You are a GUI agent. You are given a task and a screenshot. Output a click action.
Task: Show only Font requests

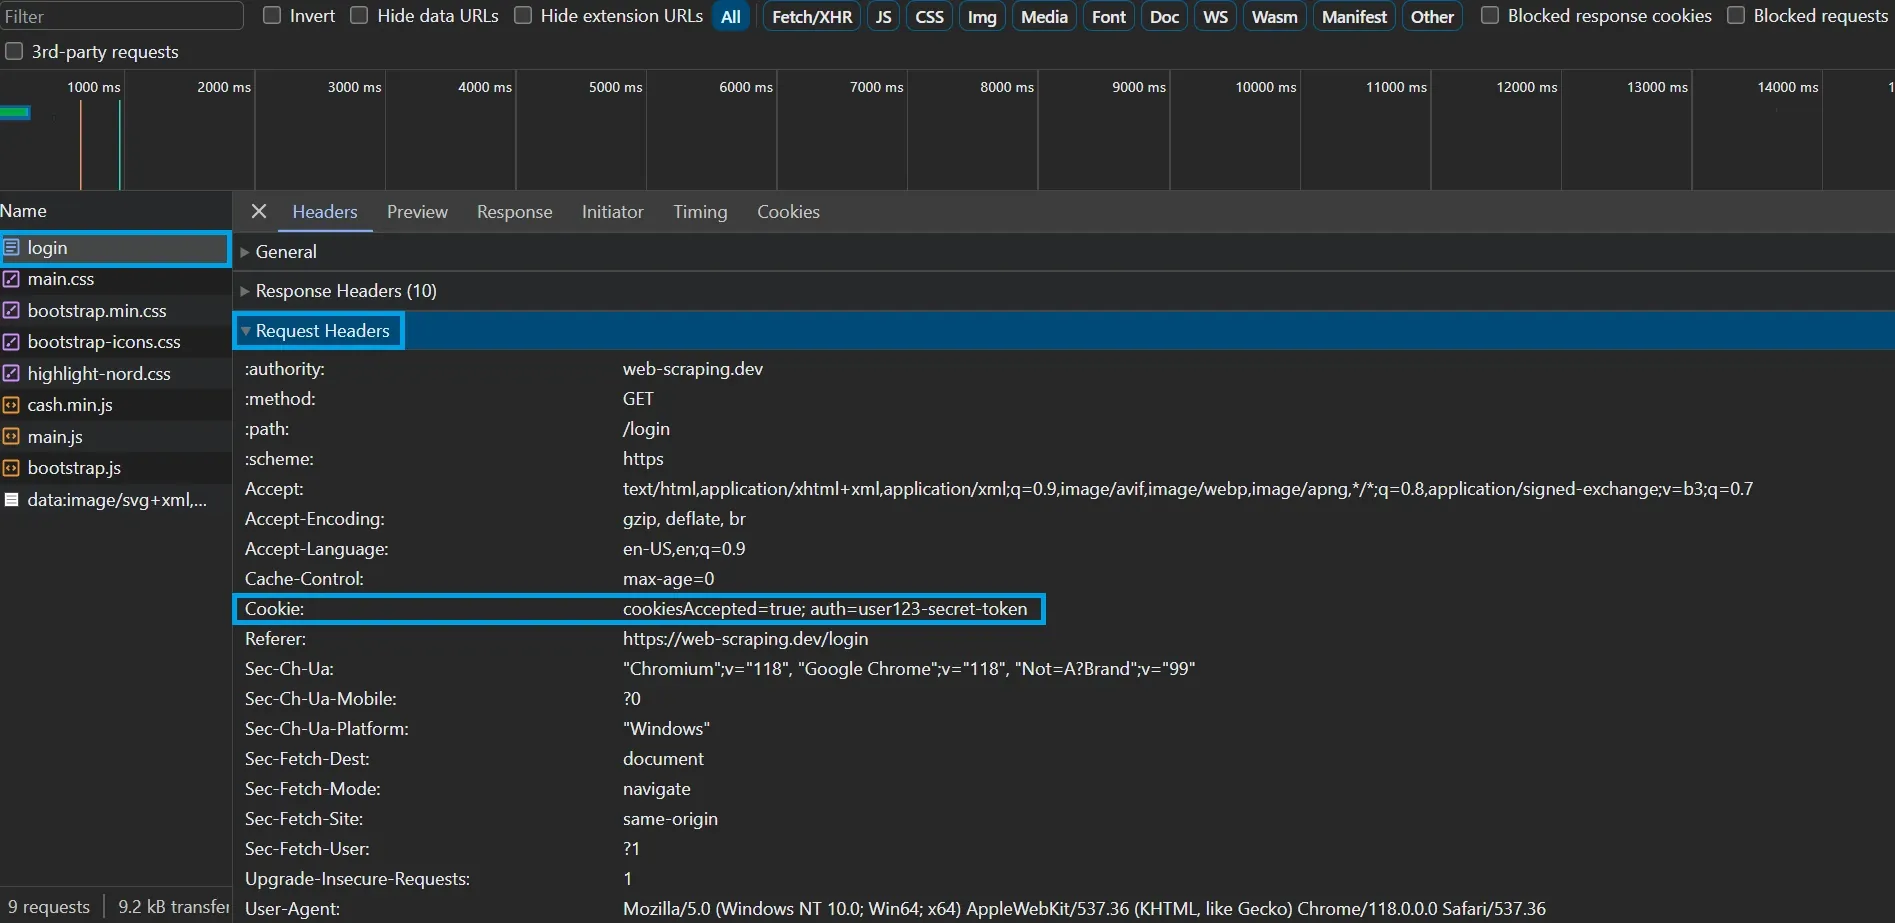click(1107, 15)
